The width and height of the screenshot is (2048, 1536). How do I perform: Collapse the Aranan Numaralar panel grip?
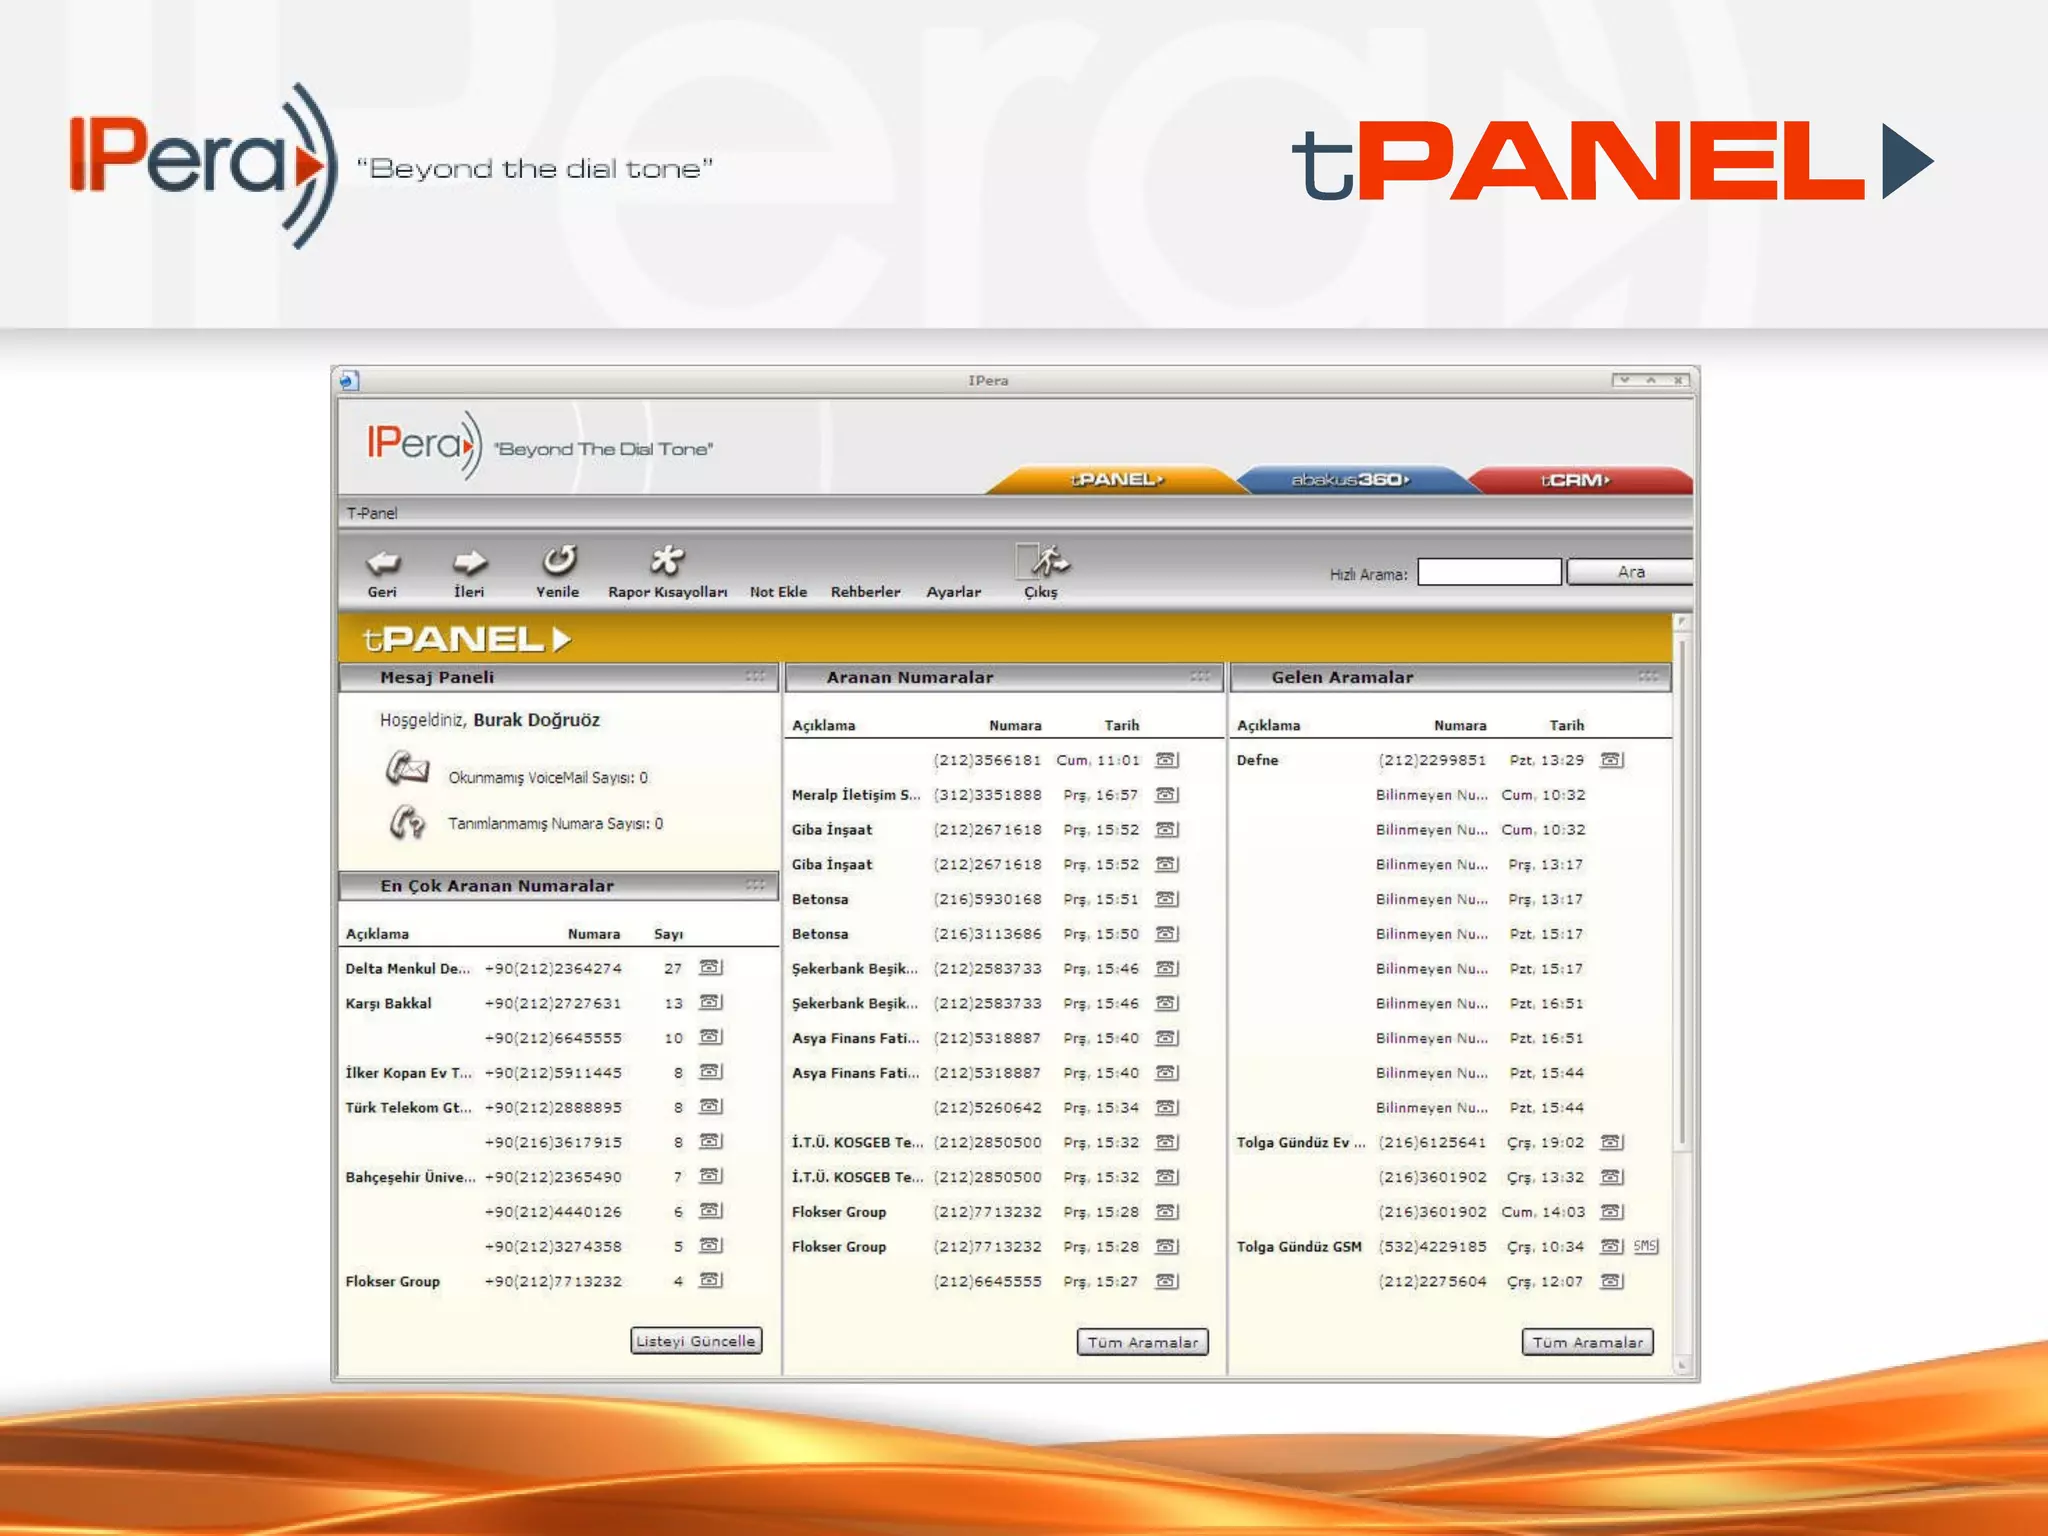(x=1200, y=677)
